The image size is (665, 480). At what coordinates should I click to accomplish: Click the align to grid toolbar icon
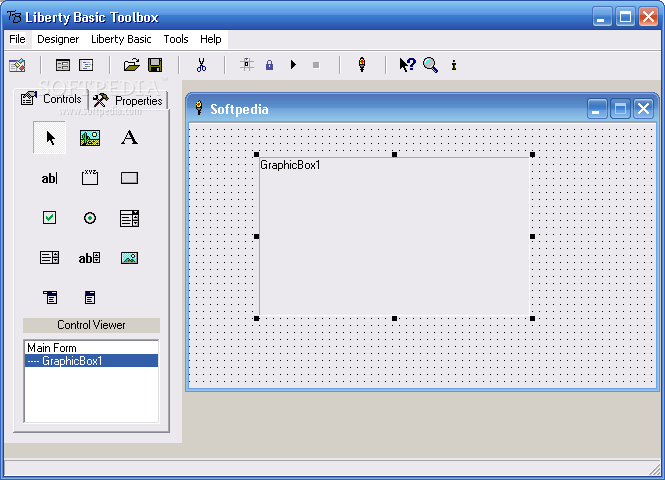coord(247,65)
